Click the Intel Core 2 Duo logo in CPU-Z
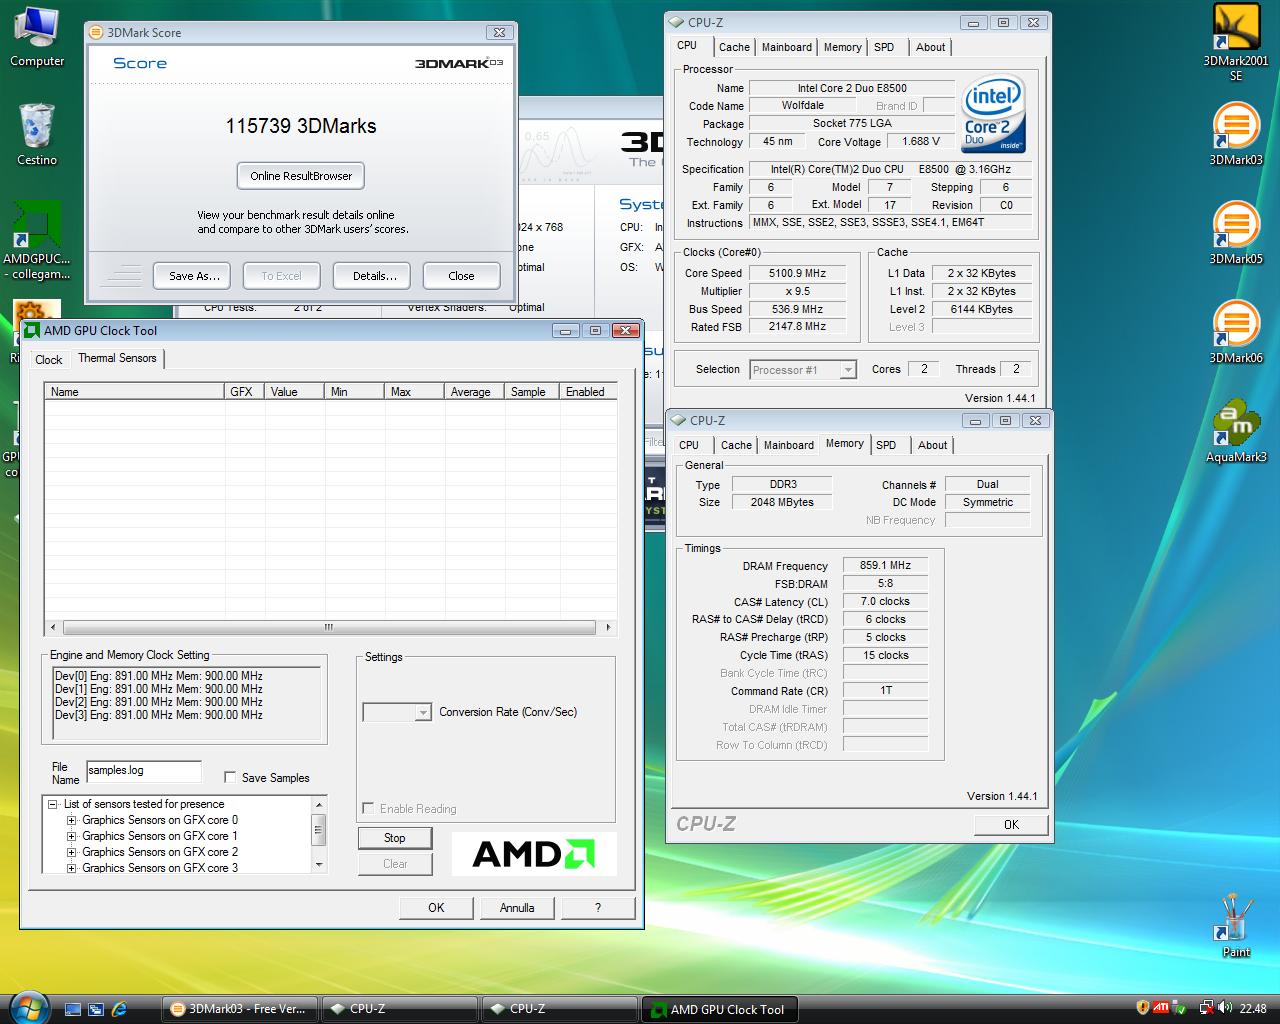This screenshot has width=1280, height=1024. (993, 114)
